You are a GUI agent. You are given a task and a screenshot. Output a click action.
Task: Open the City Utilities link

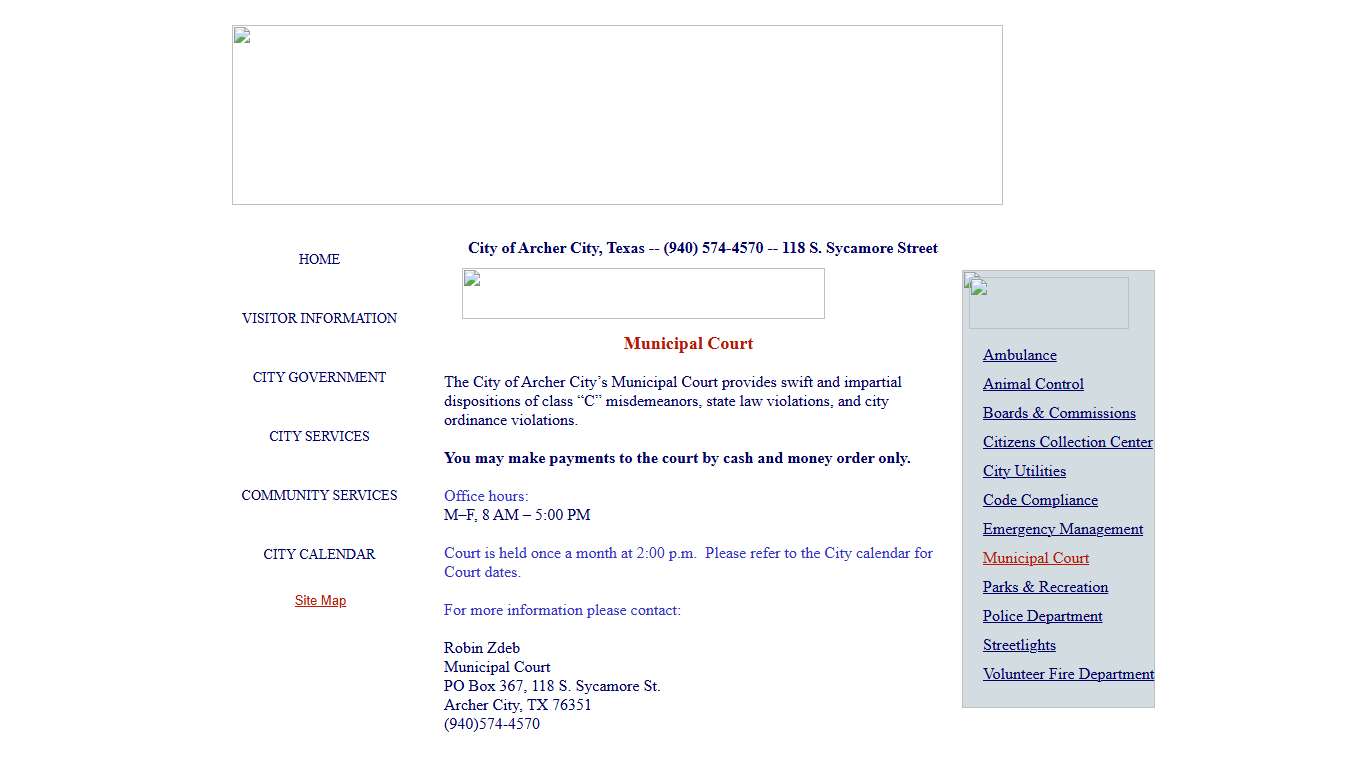click(1024, 471)
